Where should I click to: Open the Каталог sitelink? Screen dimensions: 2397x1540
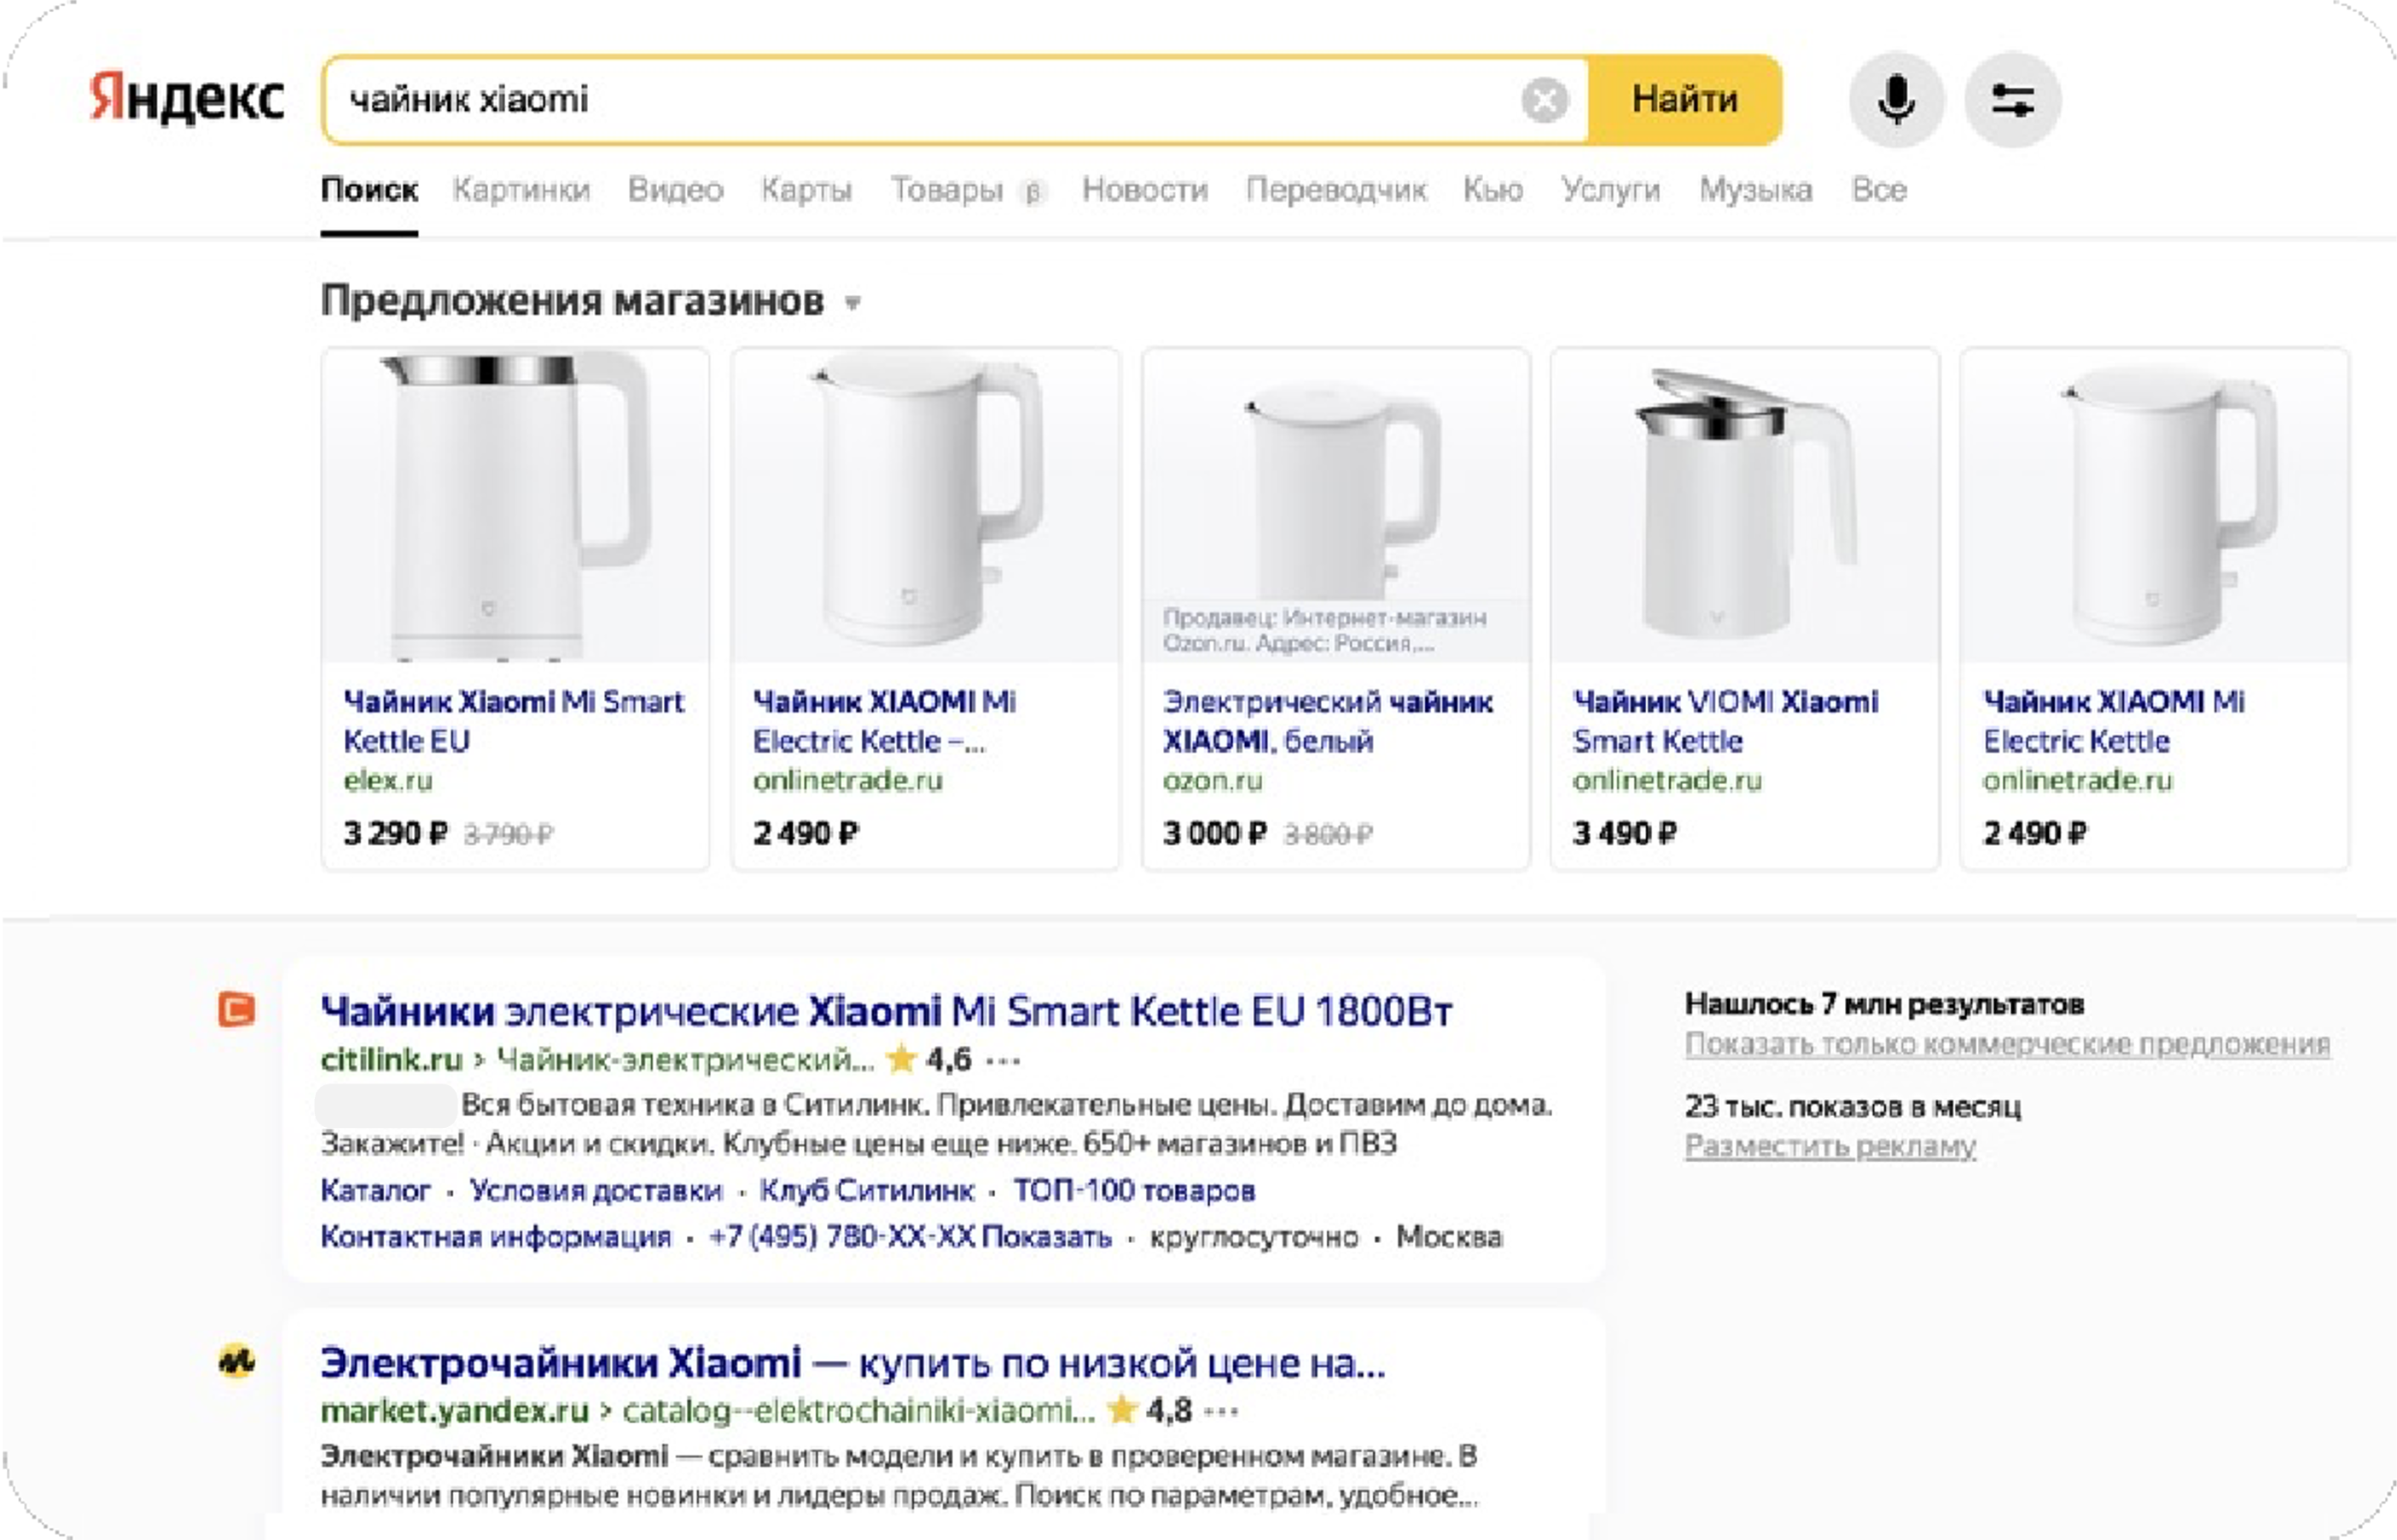(x=375, y=1190)
